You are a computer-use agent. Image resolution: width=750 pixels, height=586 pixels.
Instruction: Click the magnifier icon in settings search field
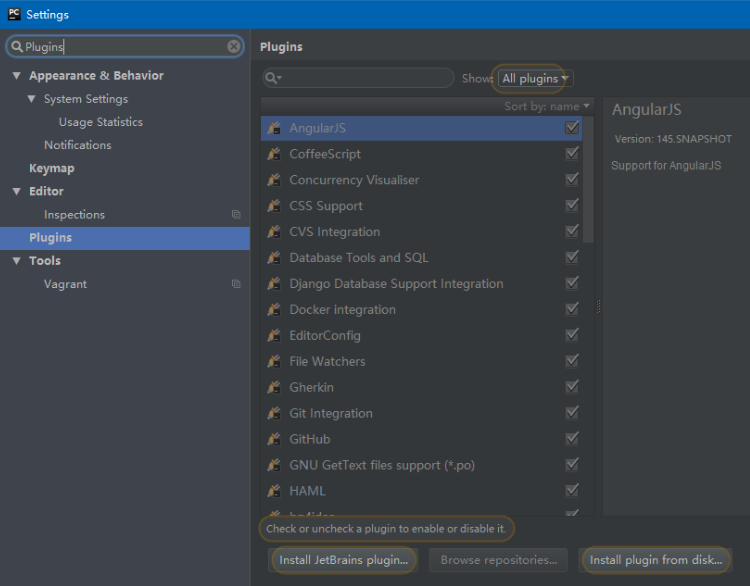(17, 46)
